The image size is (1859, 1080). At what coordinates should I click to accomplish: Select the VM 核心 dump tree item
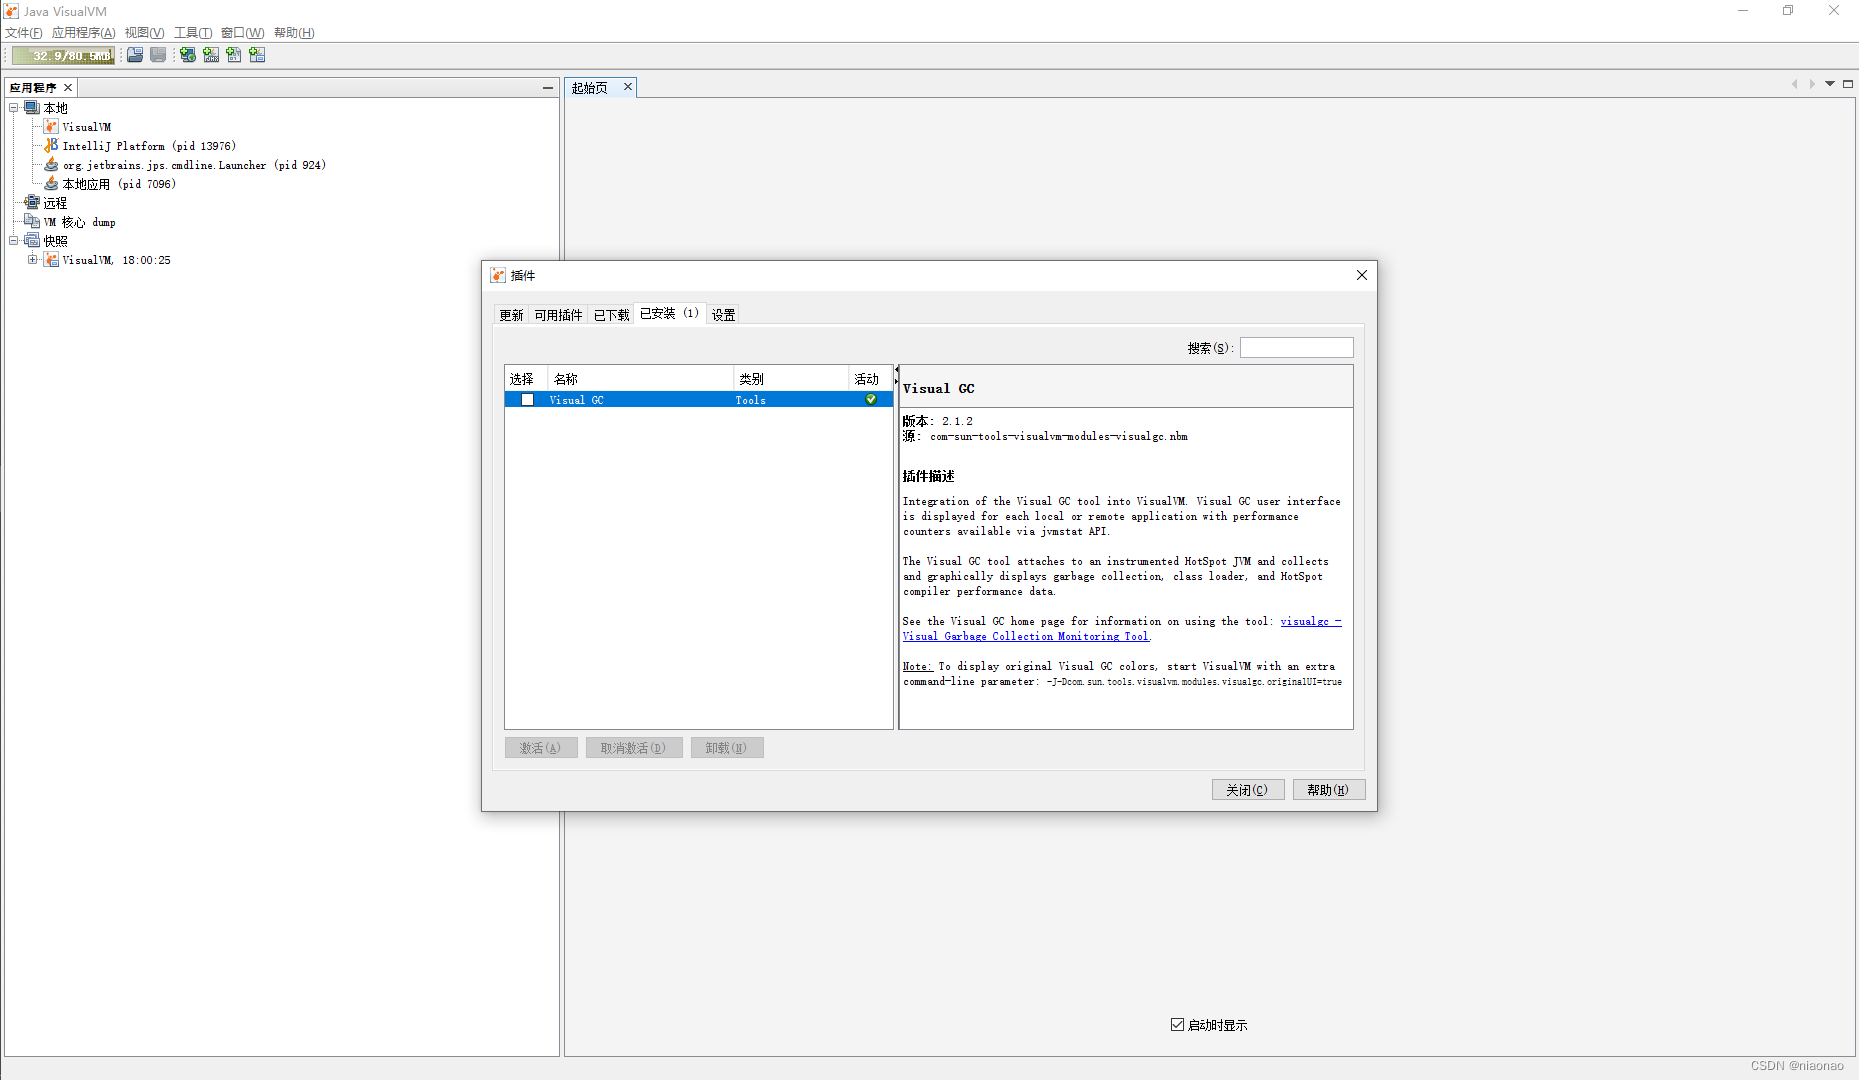(x=79, y=222)
